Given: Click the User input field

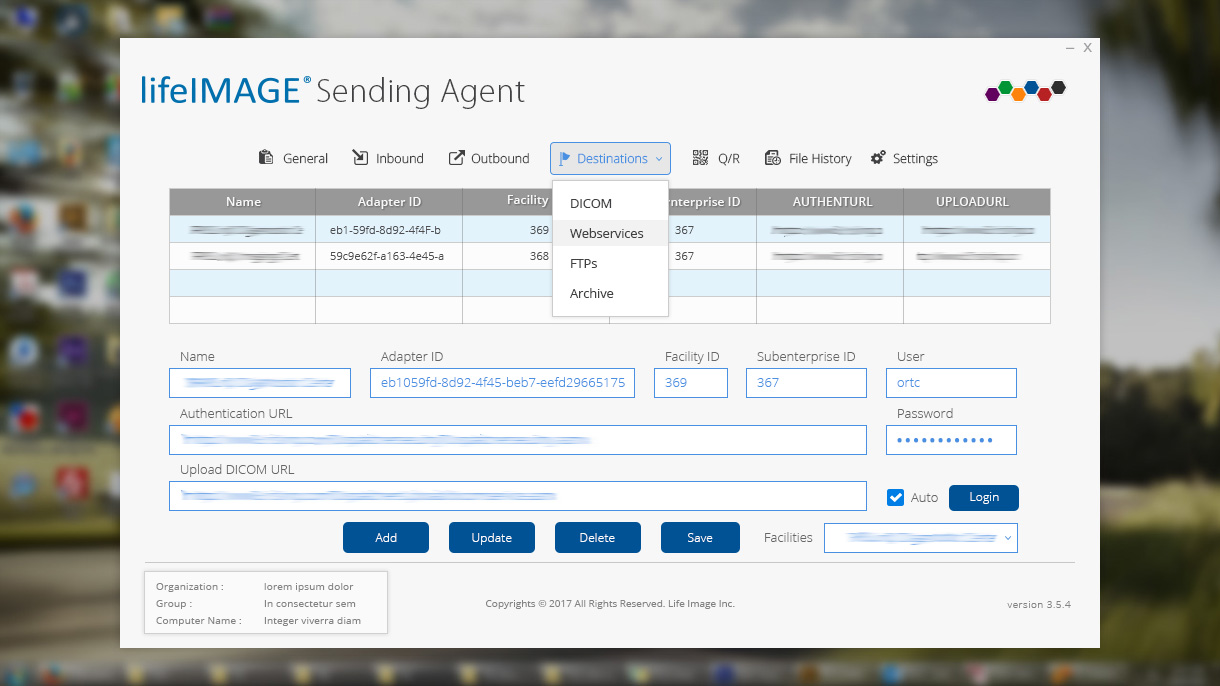Looking at the screenshot, I should 951,383.
